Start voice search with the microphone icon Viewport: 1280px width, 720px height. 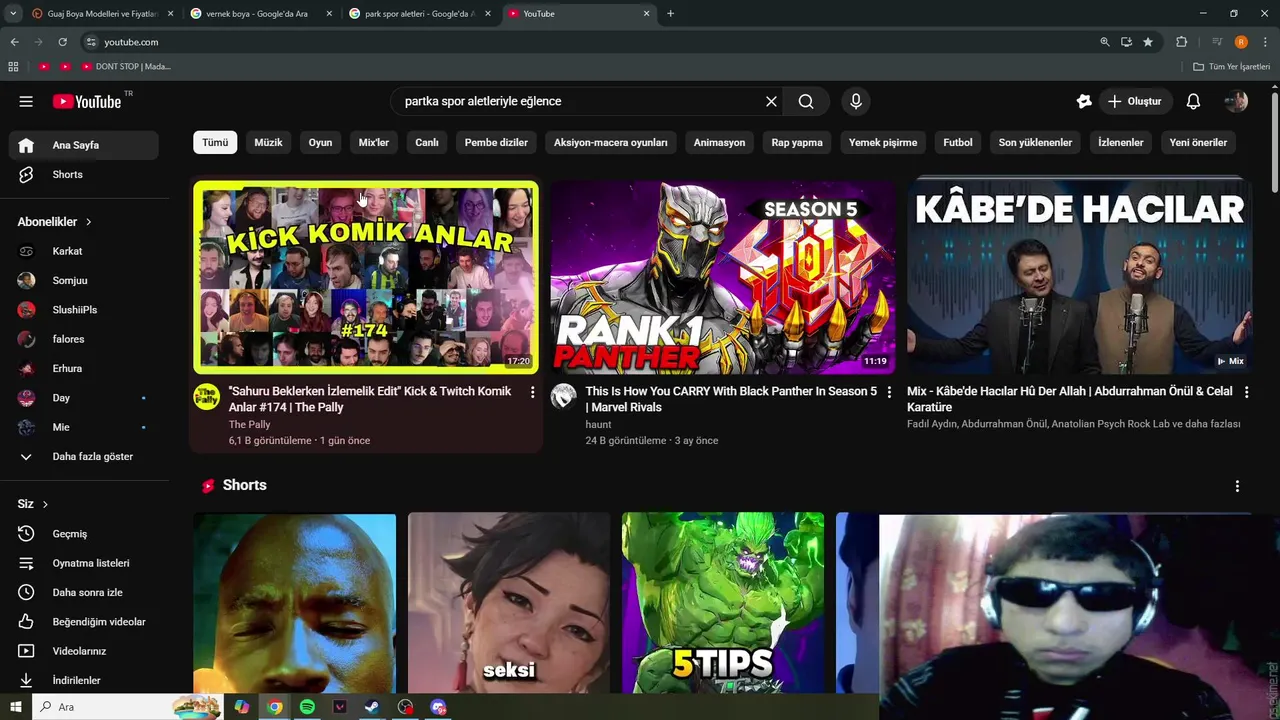[x=855, y=101]
